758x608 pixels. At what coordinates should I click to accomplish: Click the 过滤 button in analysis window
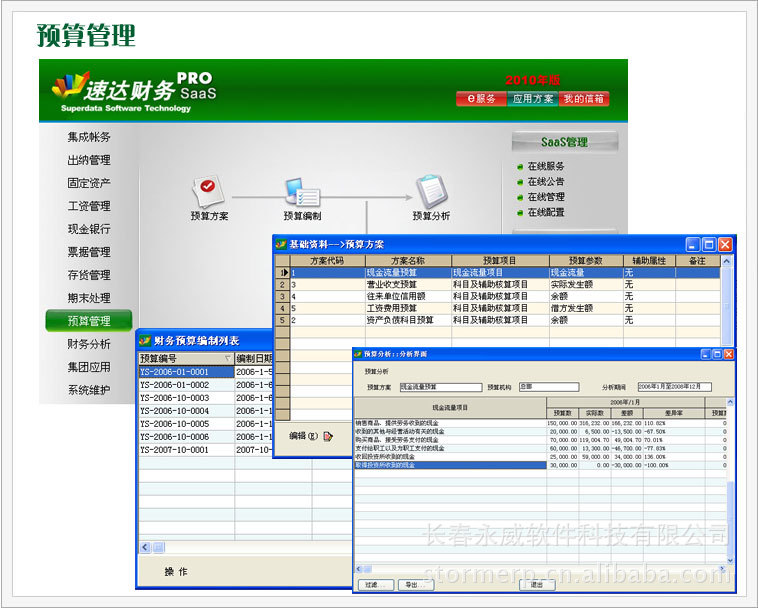click(375, 585)
